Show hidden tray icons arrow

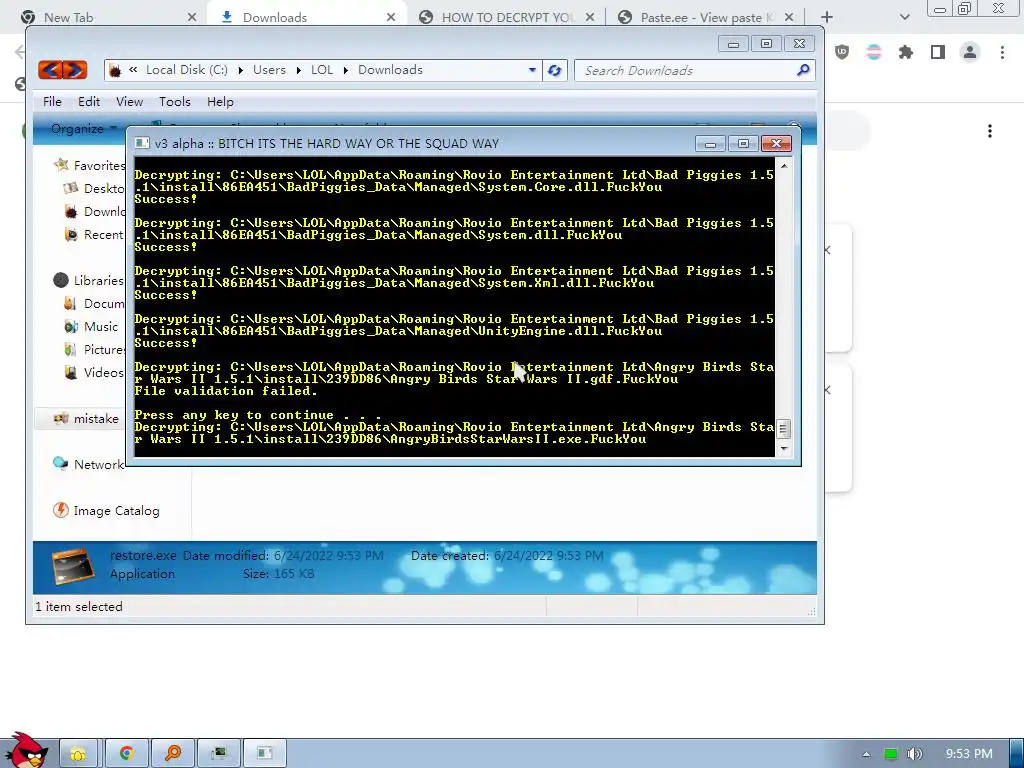click(x=867, y=754)
